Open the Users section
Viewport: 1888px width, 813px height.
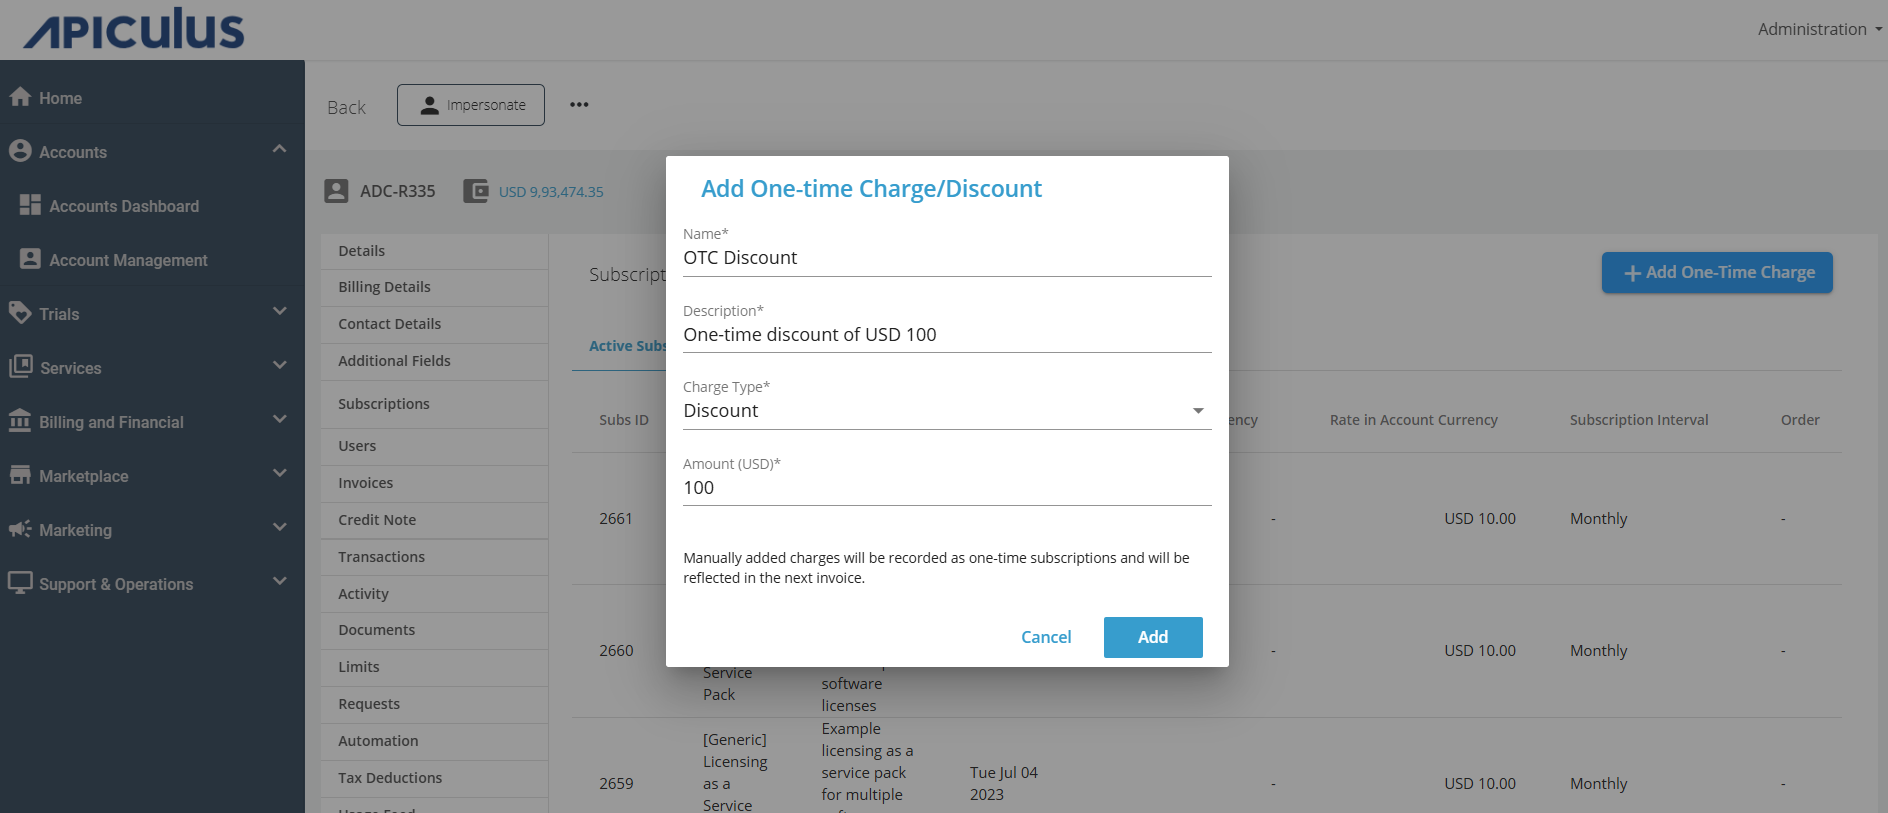coord(434,446)
